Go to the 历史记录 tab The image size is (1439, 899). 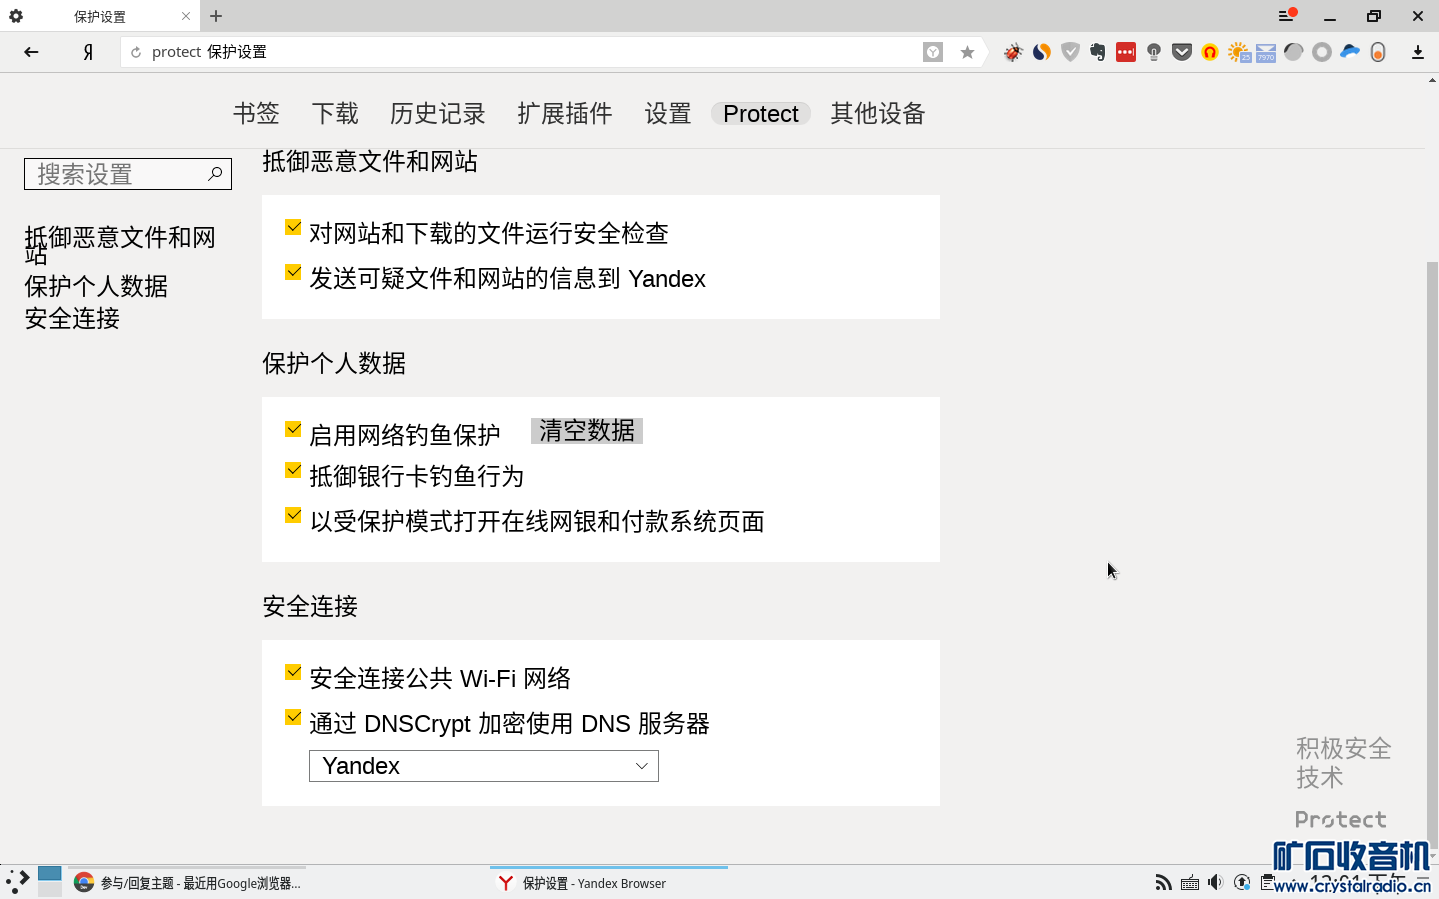coord(438,114)
